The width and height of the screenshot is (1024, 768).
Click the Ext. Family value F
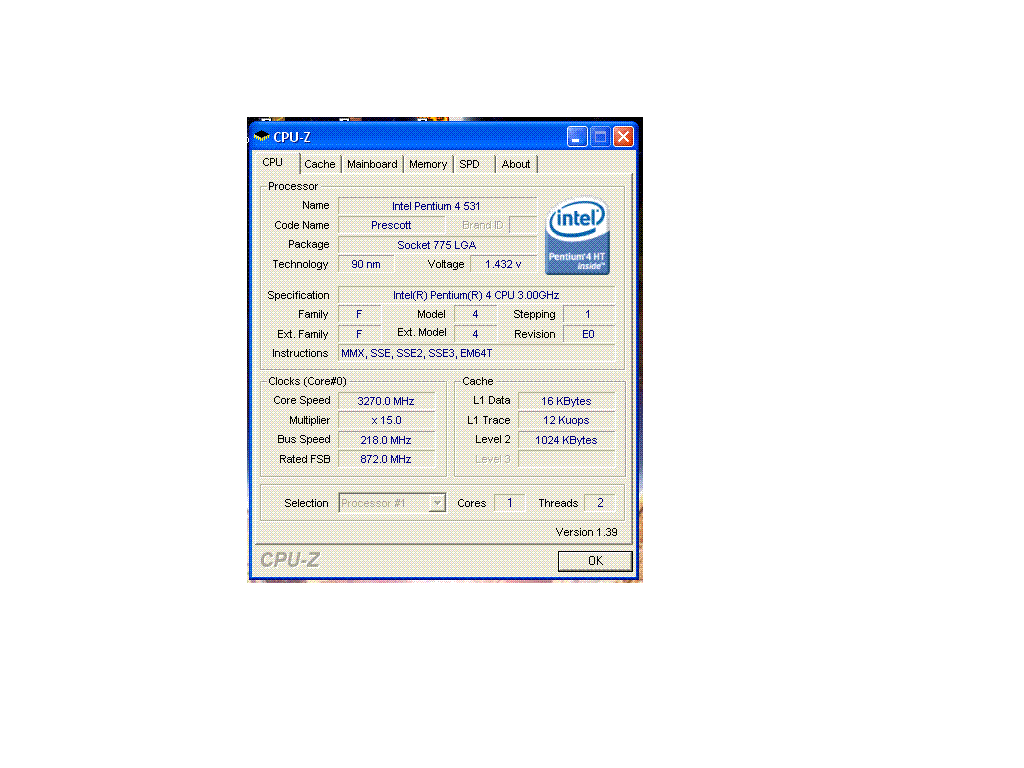[359, 334]
